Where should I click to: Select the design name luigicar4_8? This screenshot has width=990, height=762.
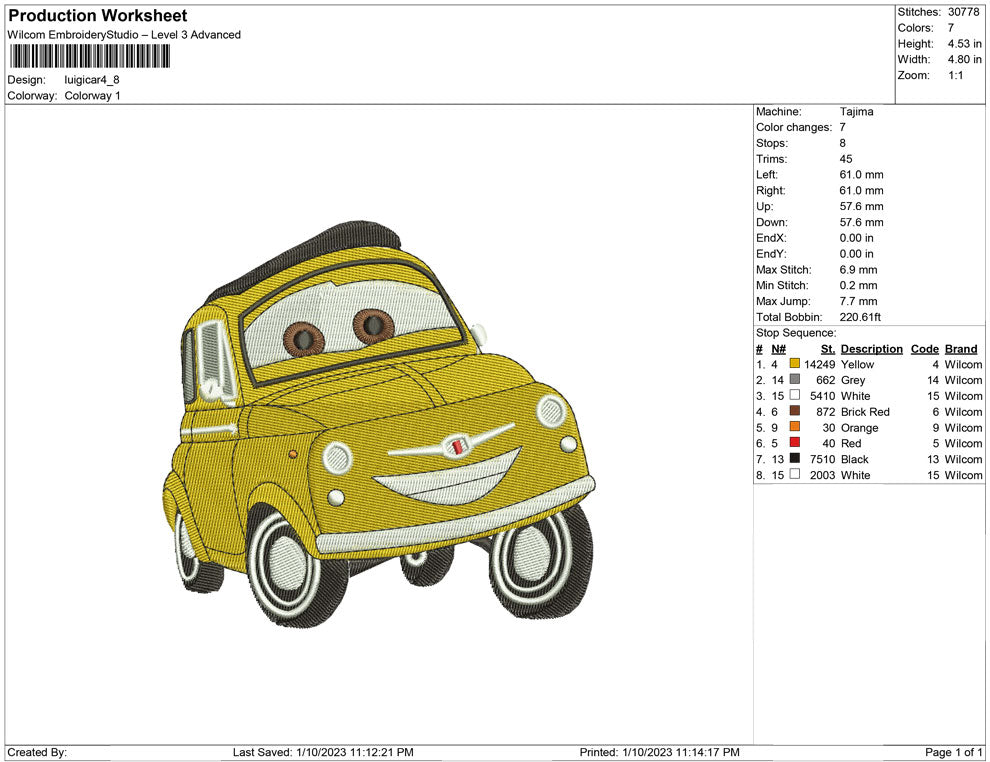[x=92, y=80]
